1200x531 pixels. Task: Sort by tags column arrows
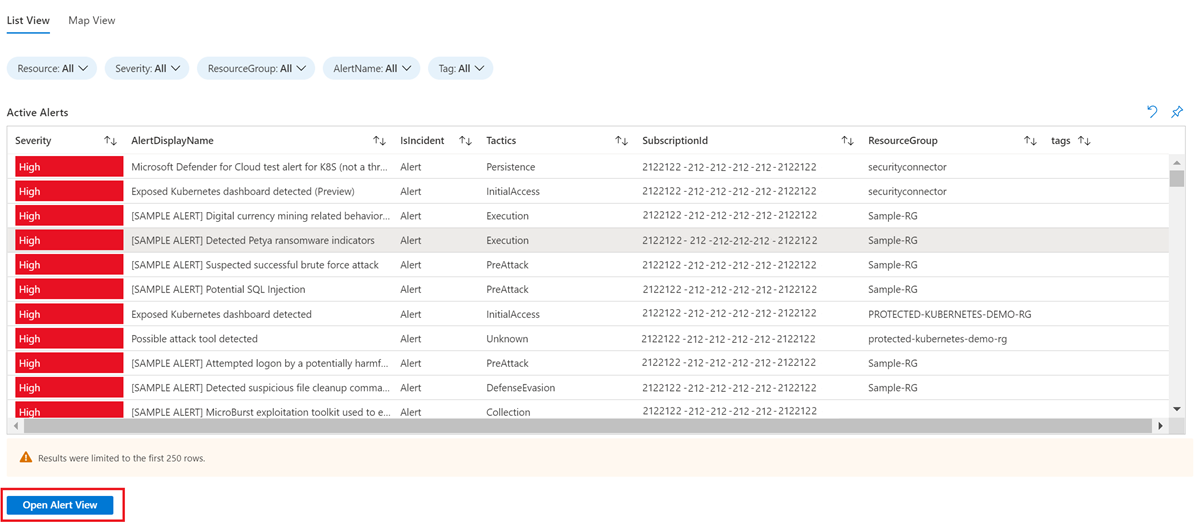tap(1084, 141)
